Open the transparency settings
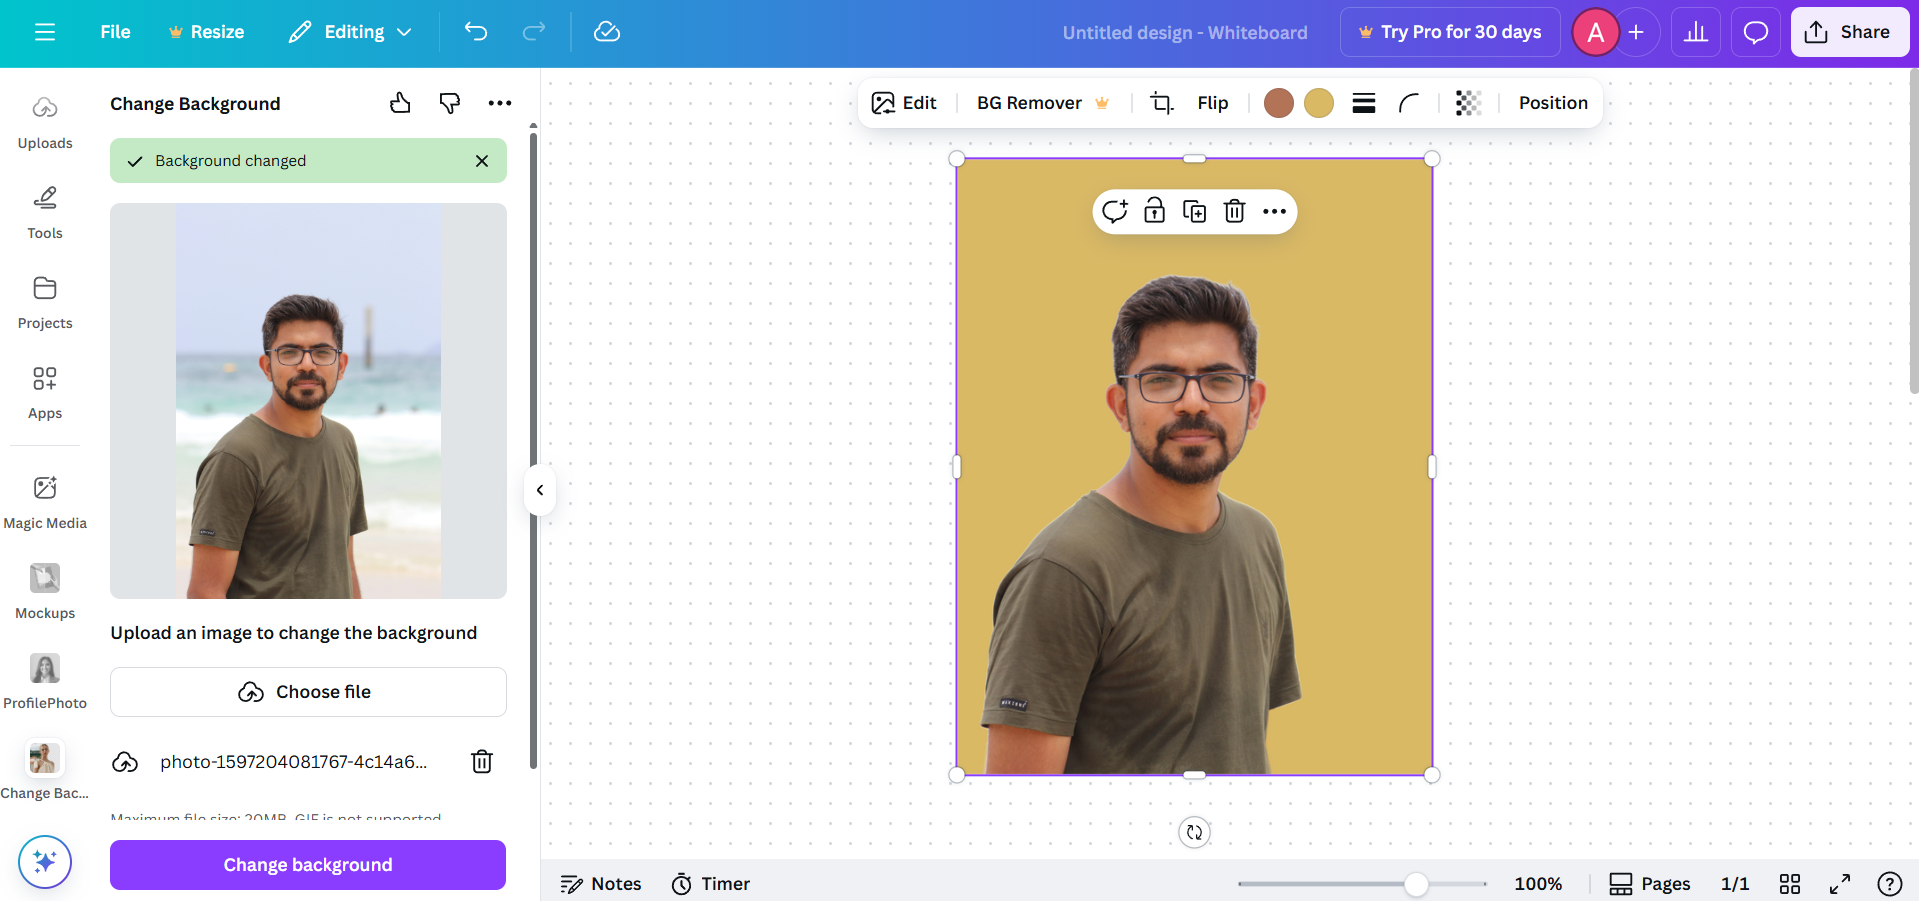Screen dimensions: 1919x901 pyautogui.click(x=1467, y=102)
